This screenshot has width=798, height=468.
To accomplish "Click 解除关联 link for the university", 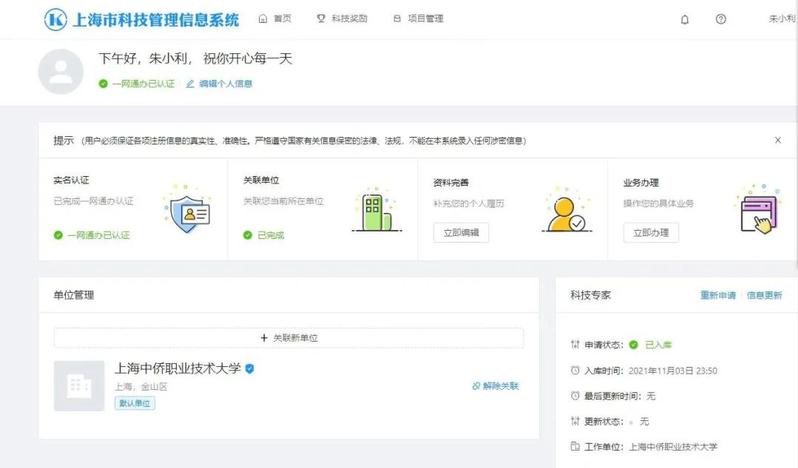I will point(495,386).
